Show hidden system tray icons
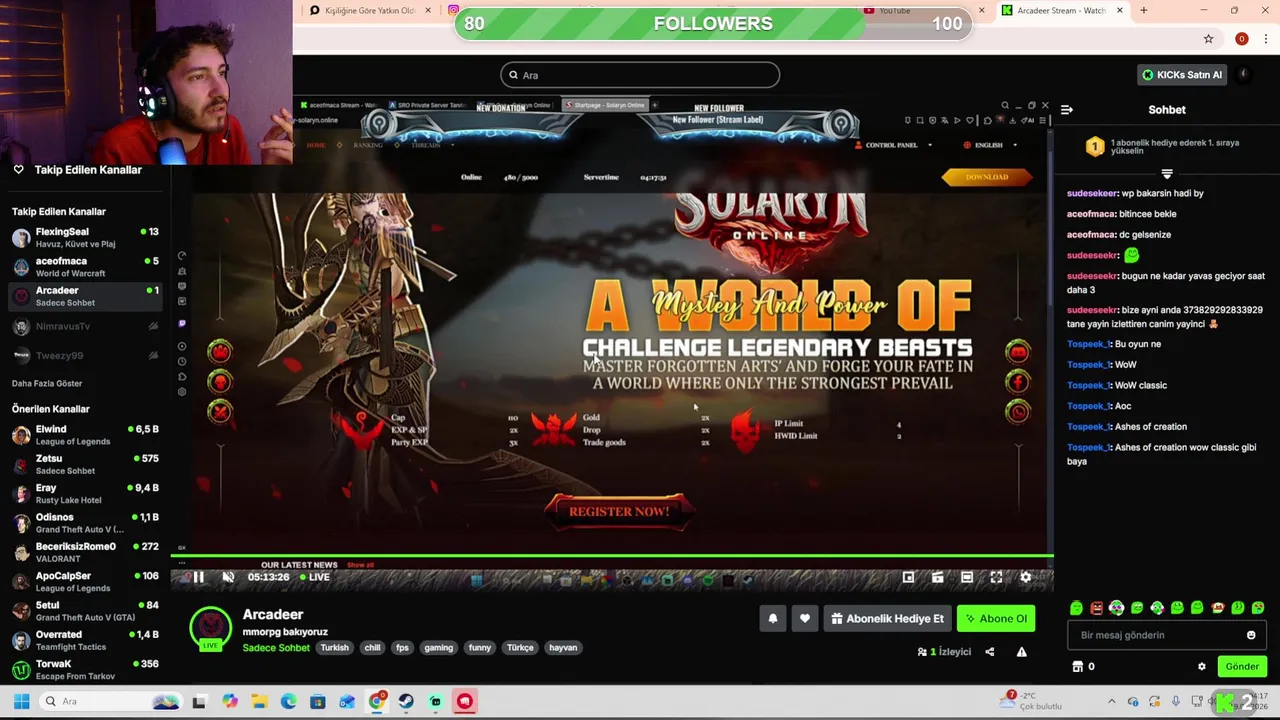Screen dimensions: 1280x720 [1111, 701]
